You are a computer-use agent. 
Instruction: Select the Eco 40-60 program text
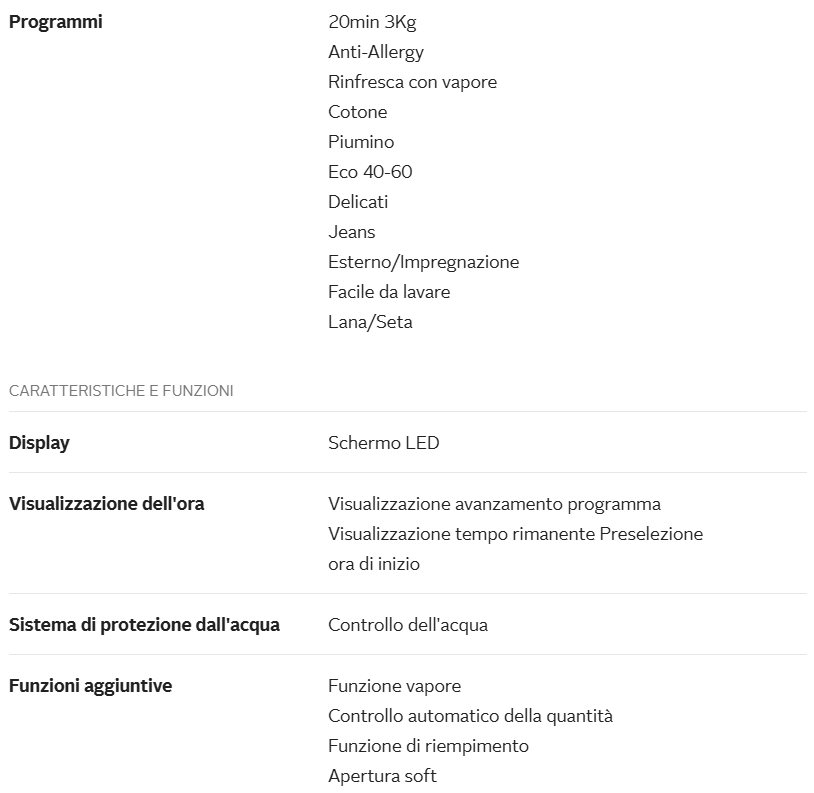coord(370,171)
